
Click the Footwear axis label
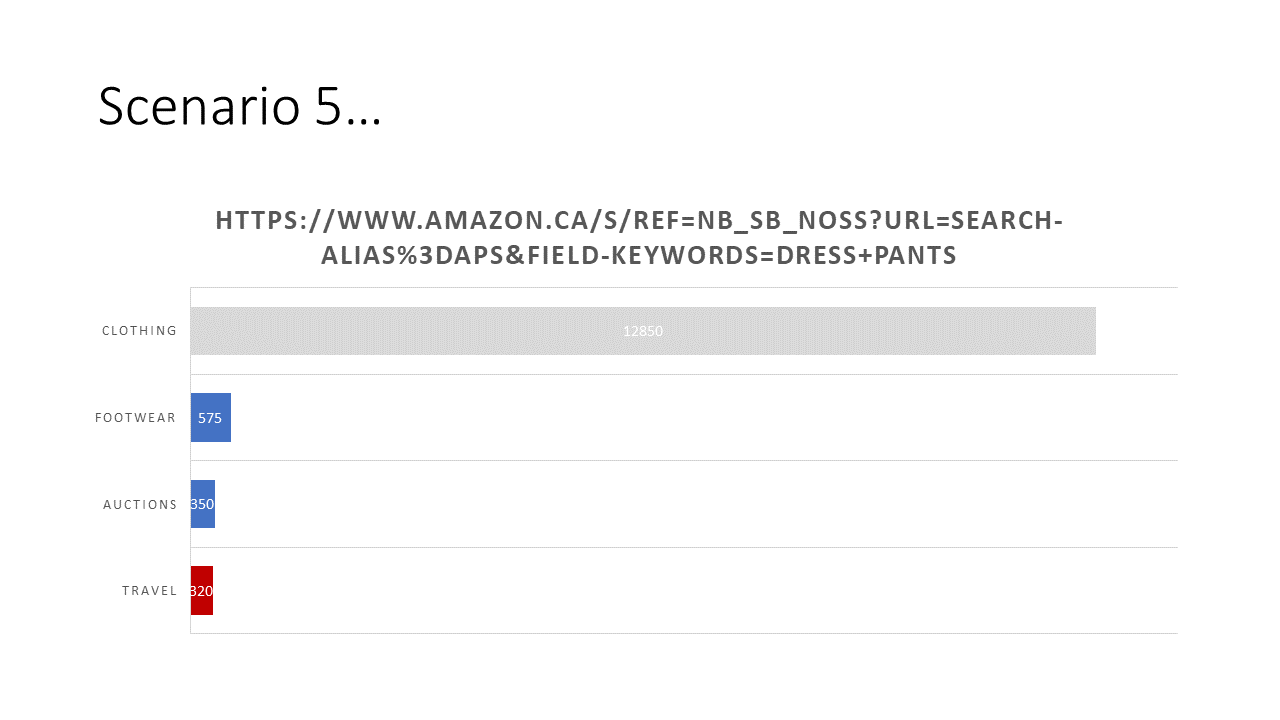[x=136, y=418]
